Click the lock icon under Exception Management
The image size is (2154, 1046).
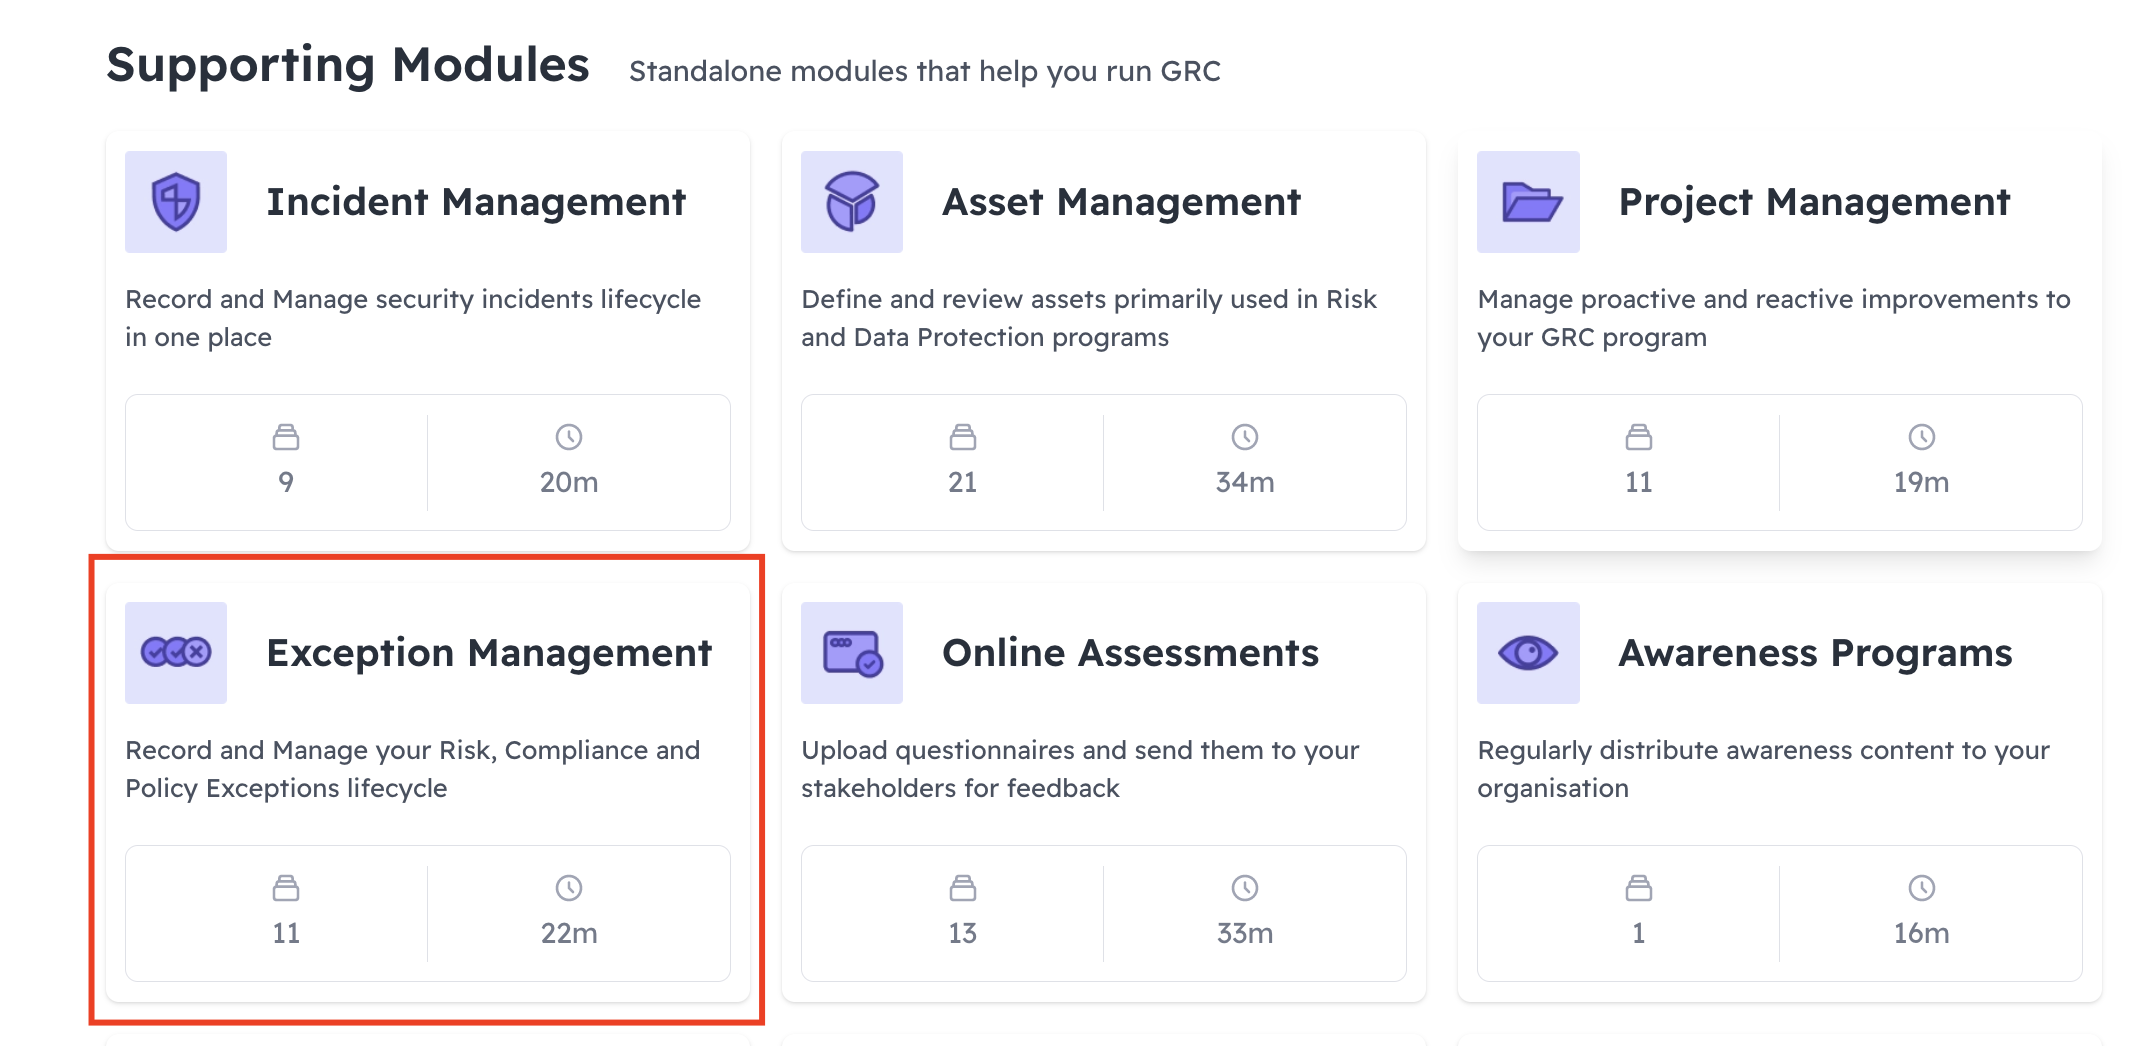pos(287,888)
